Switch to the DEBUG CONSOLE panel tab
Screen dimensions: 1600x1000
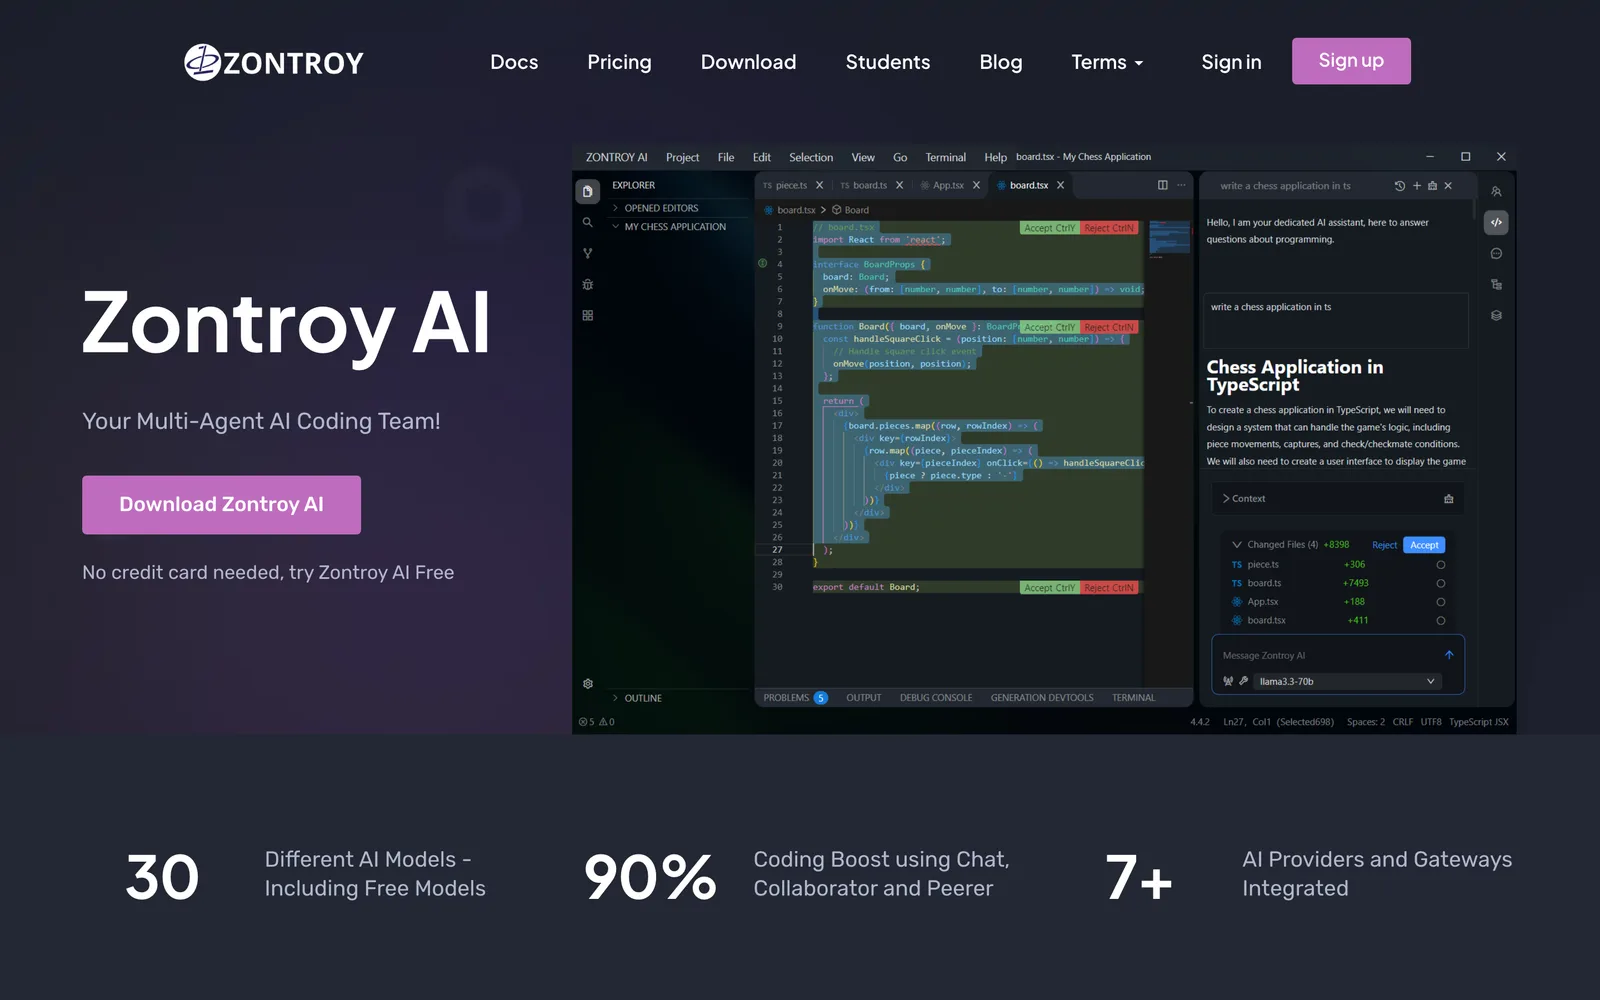pos(936,698)
